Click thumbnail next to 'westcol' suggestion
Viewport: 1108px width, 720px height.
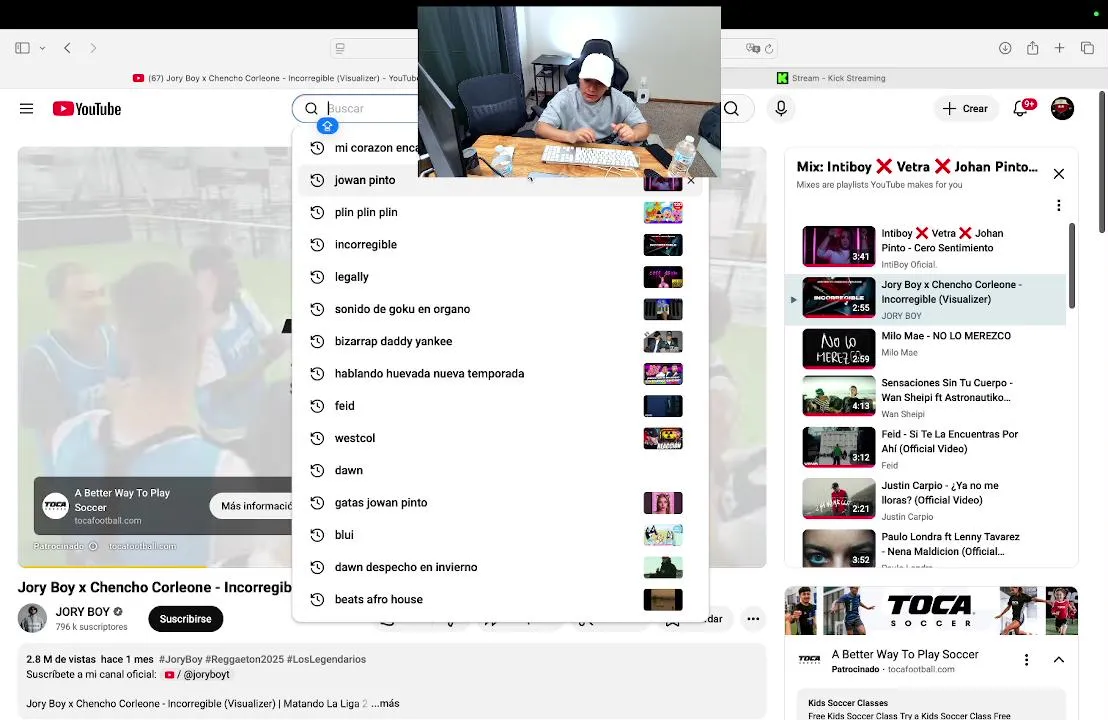663,438
